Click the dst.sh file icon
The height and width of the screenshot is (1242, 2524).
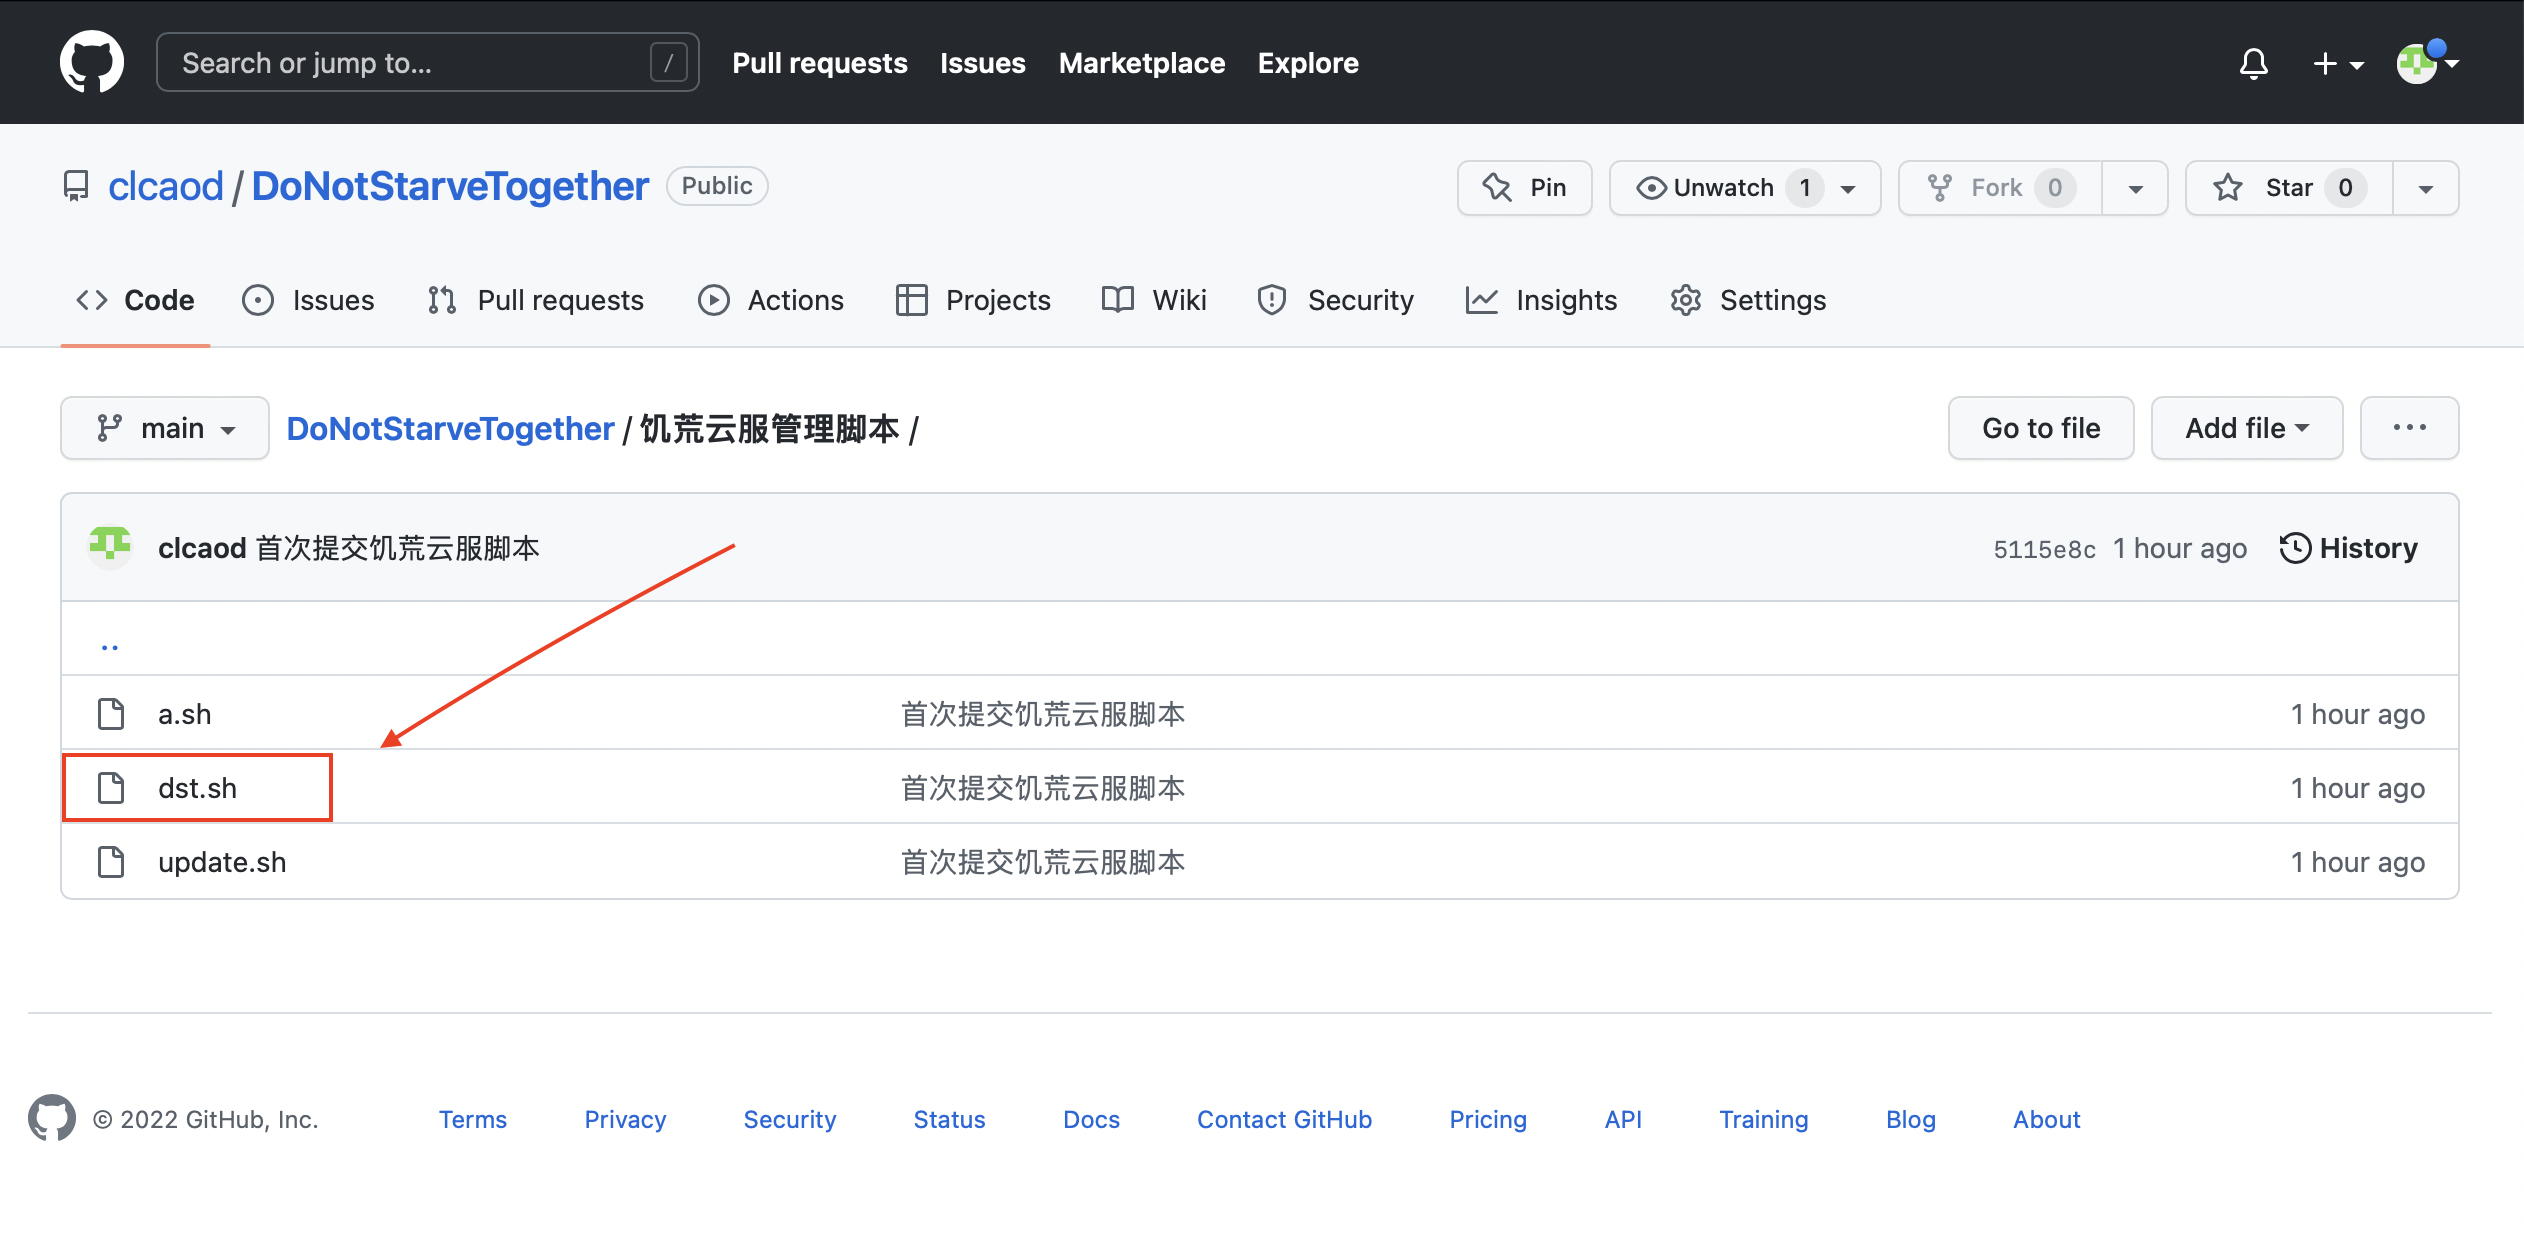(x=111, y=788)
